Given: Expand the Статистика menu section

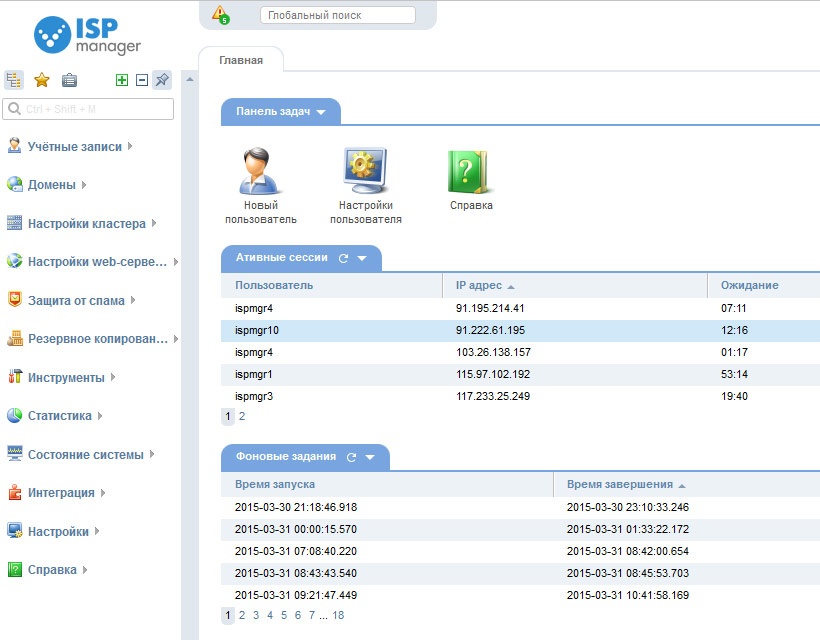Looking at the screenshot, I should pyautogui.click(x=59, y=416).
